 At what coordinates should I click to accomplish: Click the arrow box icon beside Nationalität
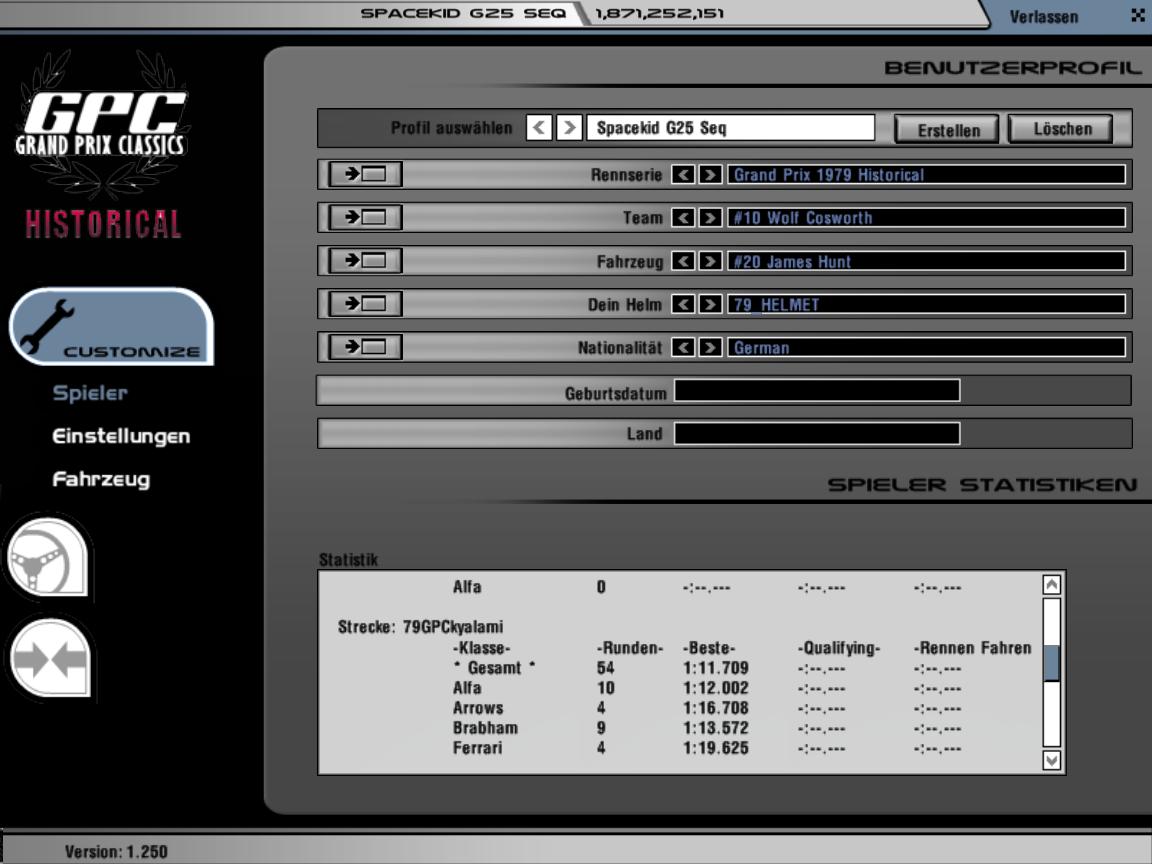[365, 347]
